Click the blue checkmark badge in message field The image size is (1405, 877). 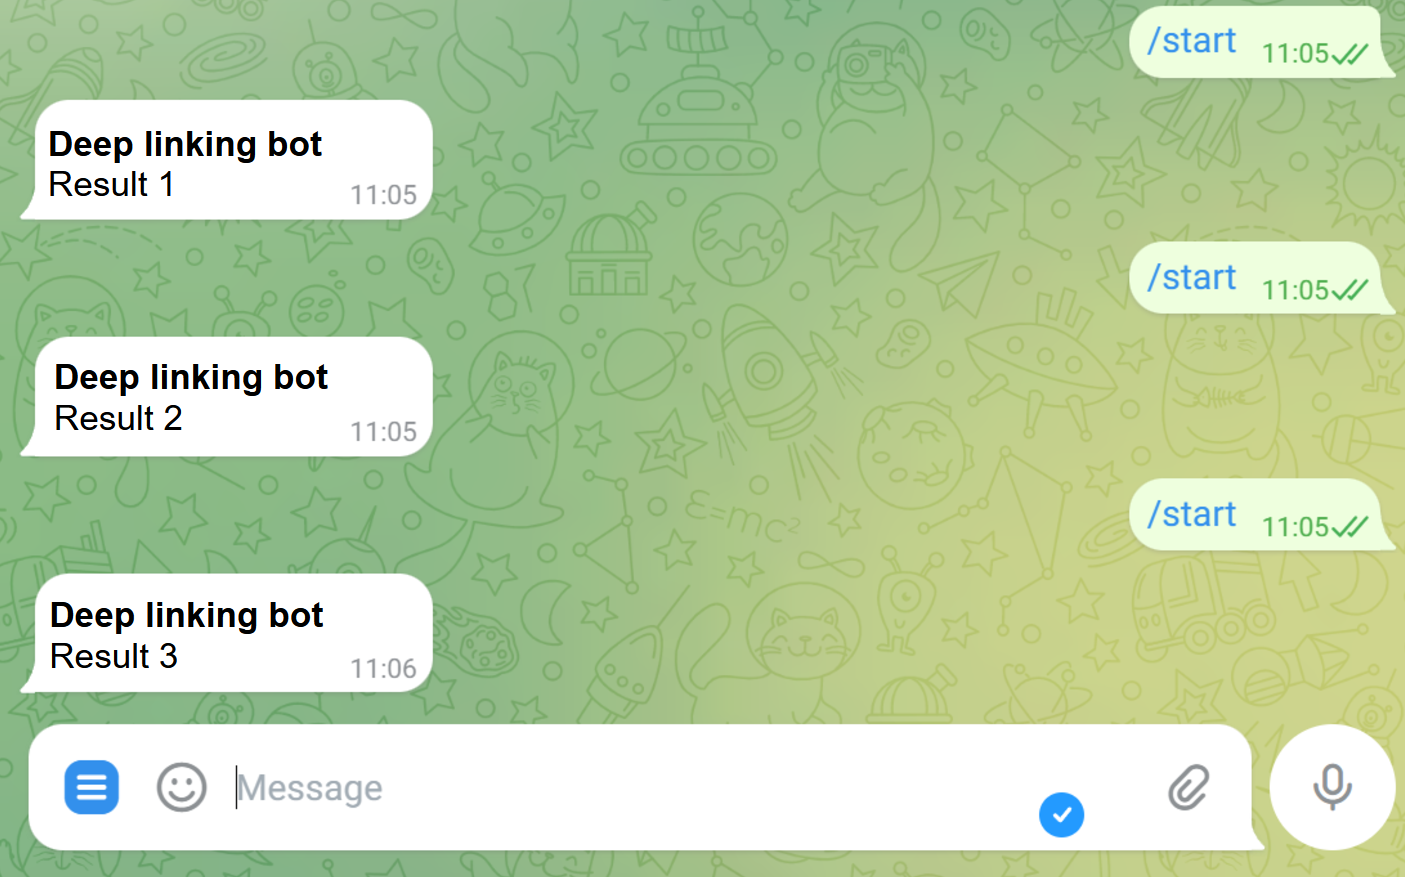(x=1061, y=815)
